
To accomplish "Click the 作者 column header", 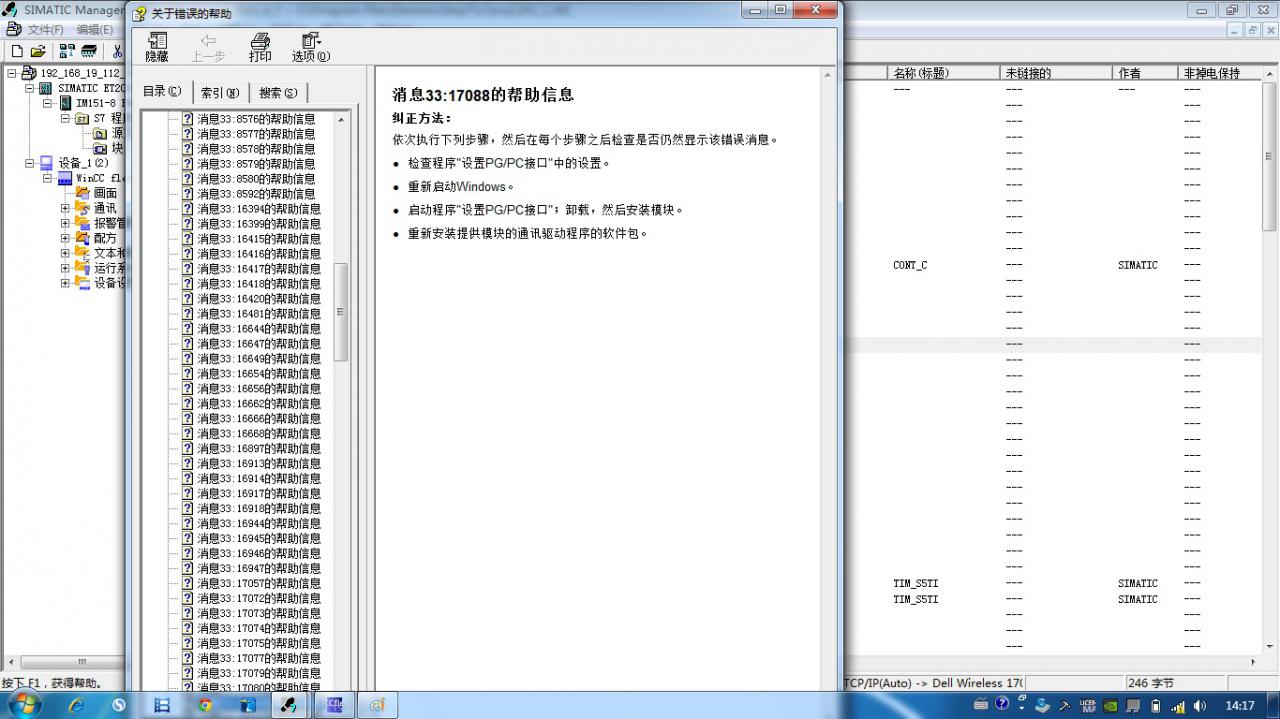I will pos(1130,73).
